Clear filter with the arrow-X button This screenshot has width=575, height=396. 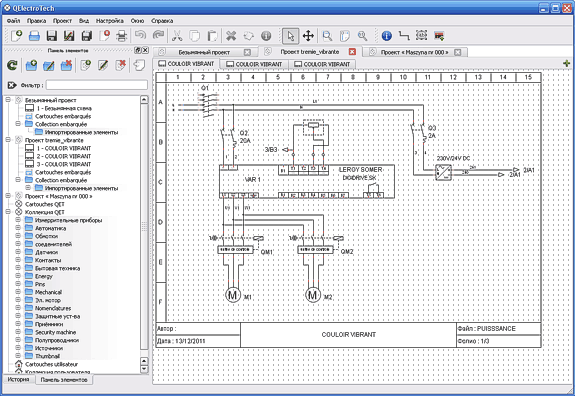point(12,85)
